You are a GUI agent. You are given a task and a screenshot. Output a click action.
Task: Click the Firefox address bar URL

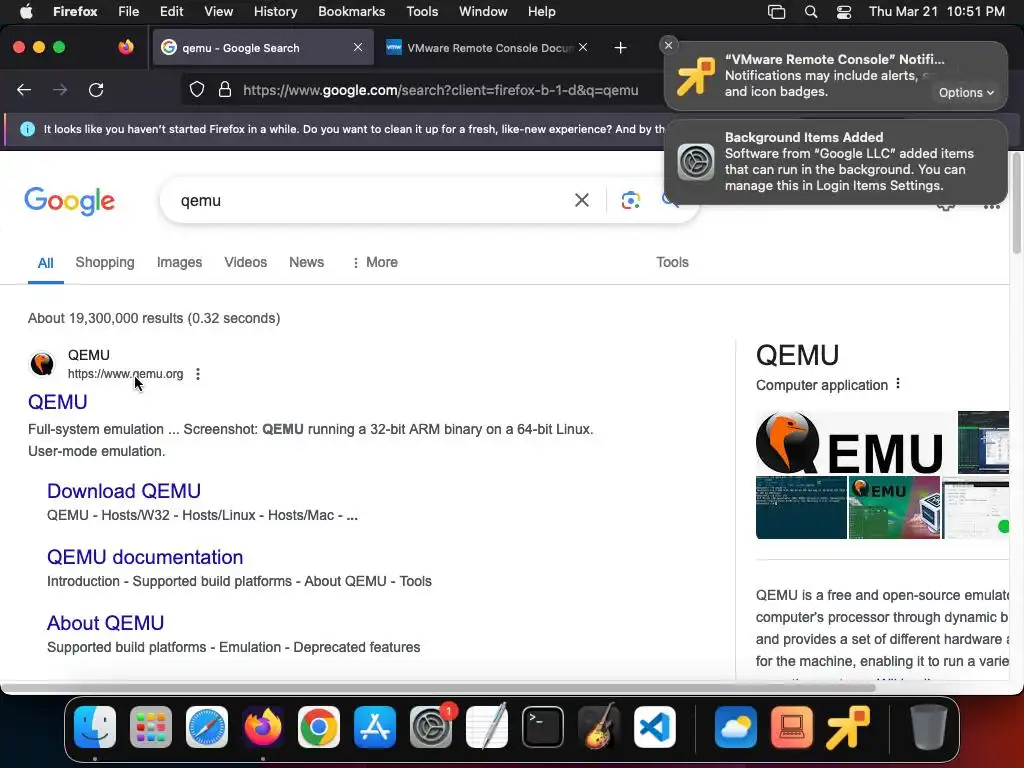click(x=440, y=90)
